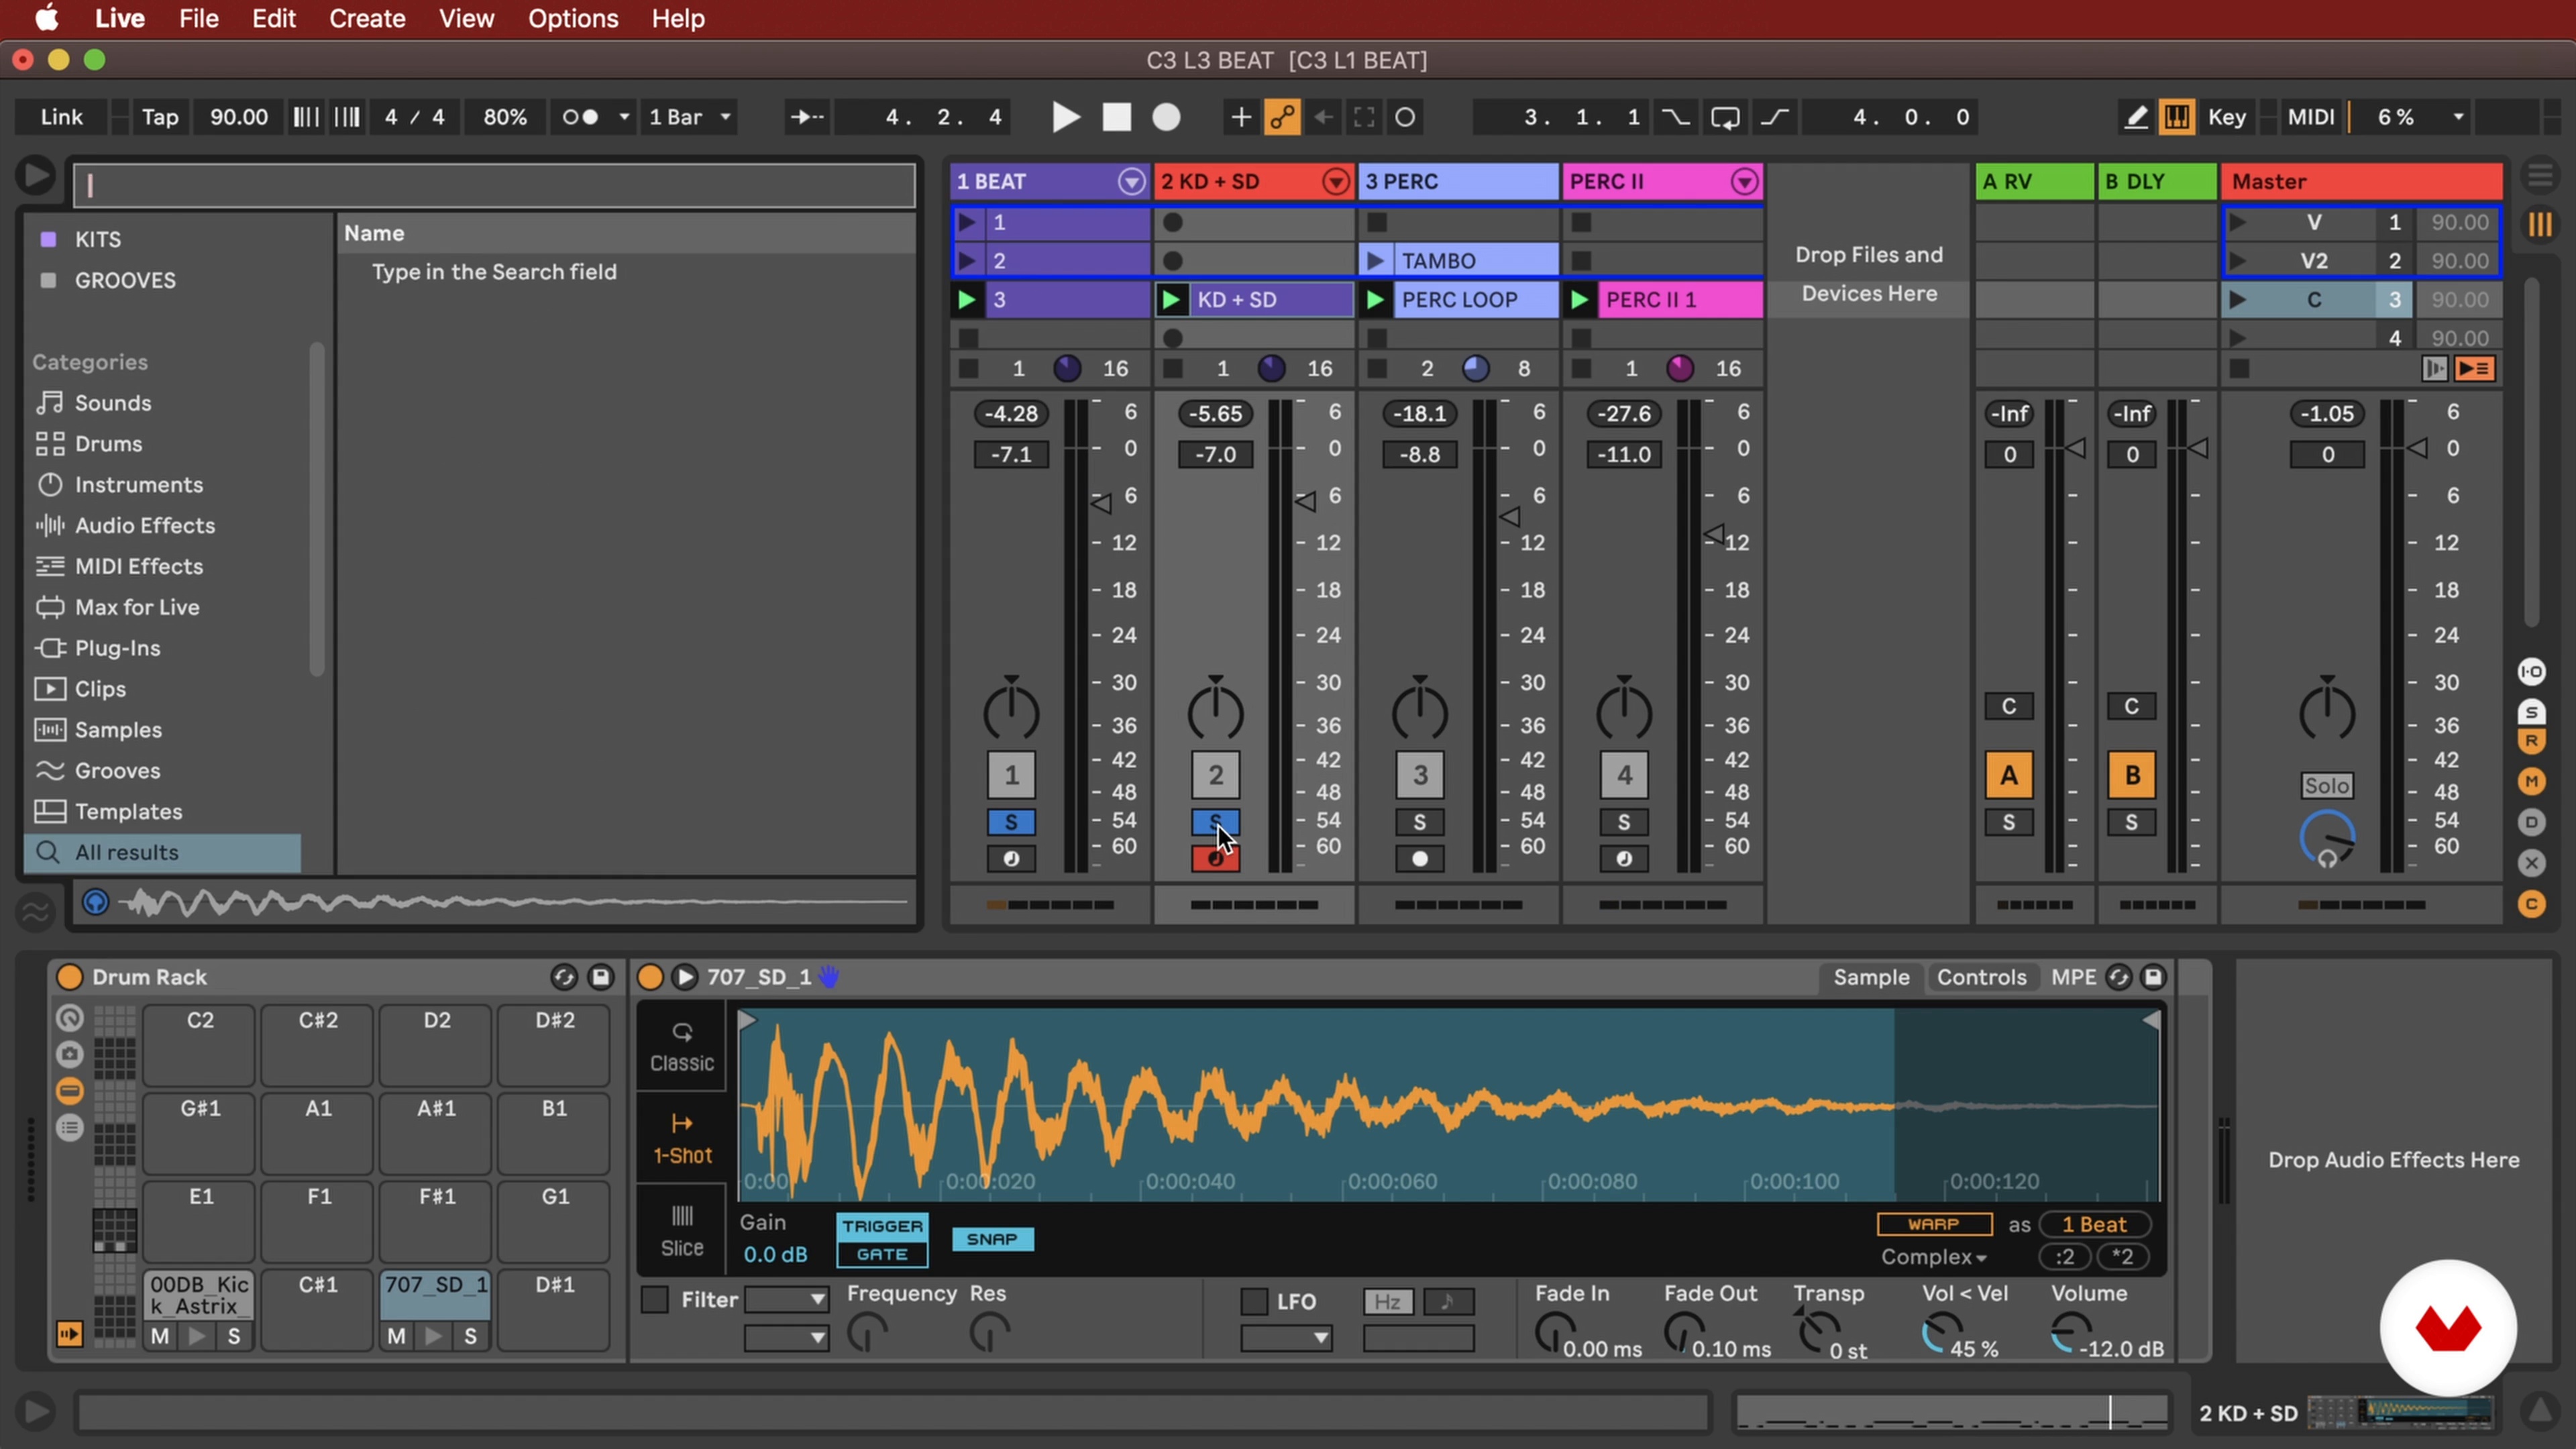Viewport: 2576px width, 1449px height.
Task: Click the Tap tempo button
Action: coord(160,117)
